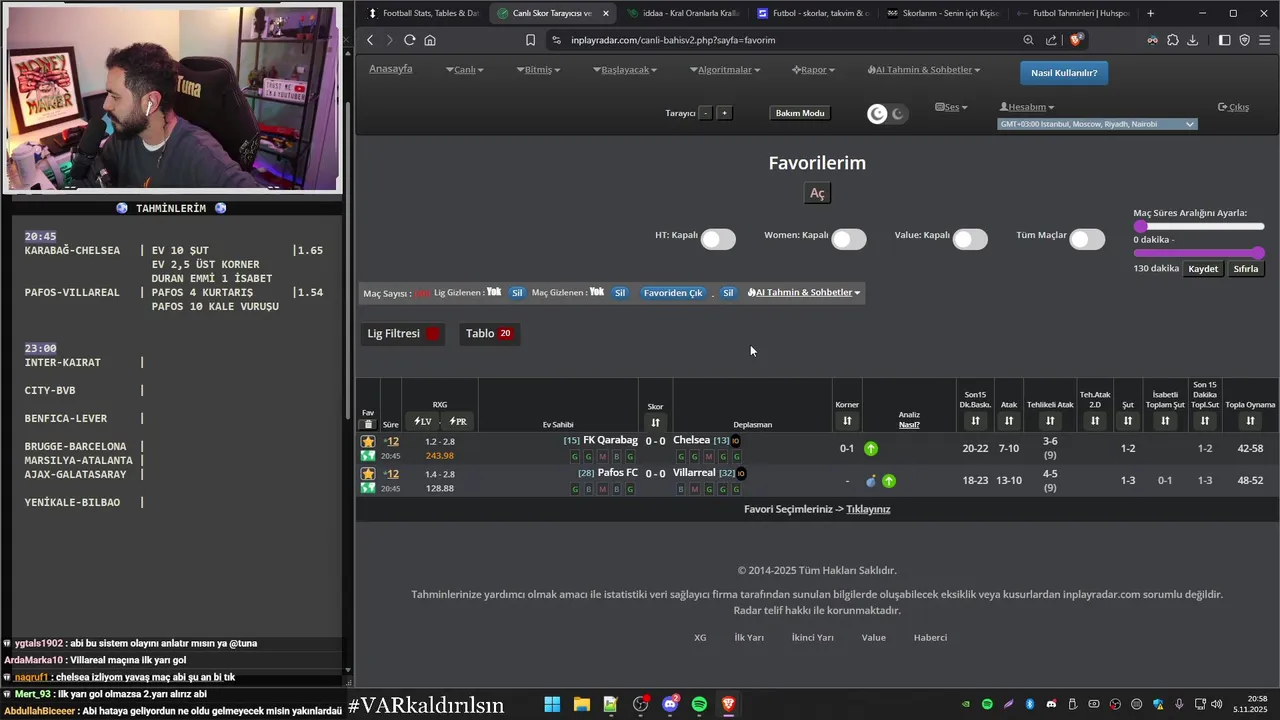Click Bakım Modu button

click(800, 113)
